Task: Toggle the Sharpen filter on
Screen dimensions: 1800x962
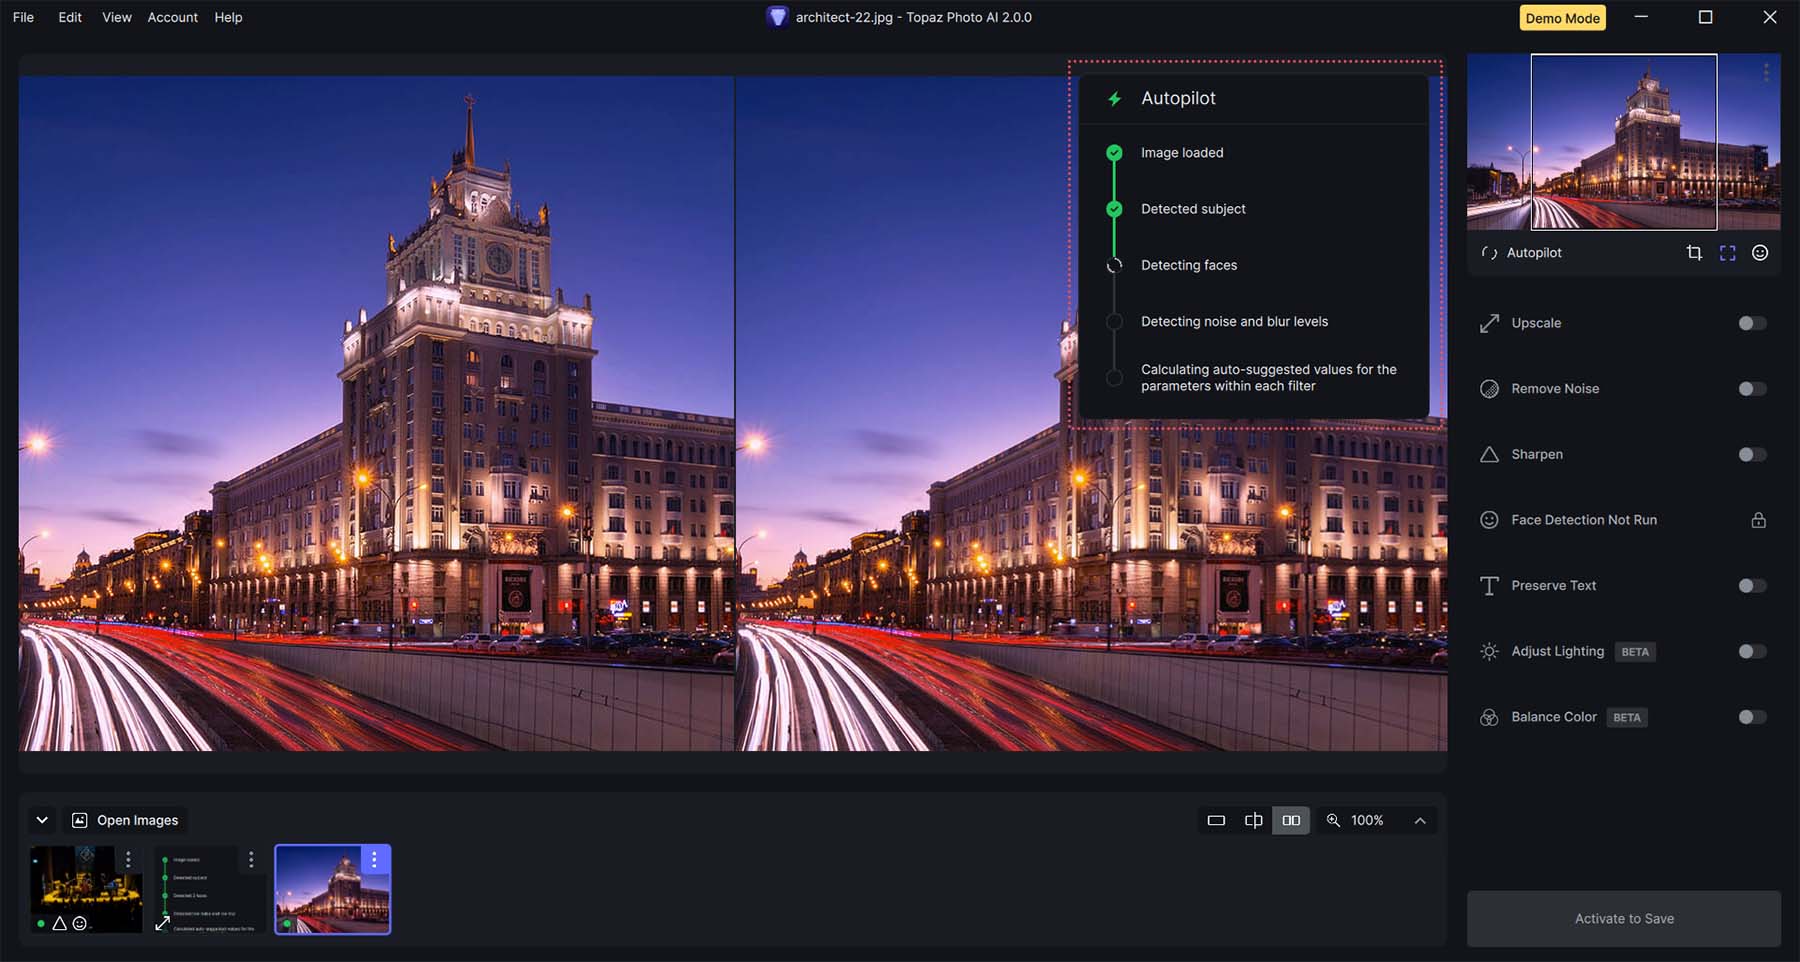Action: pyautogui.click(x=1751, y=455)
